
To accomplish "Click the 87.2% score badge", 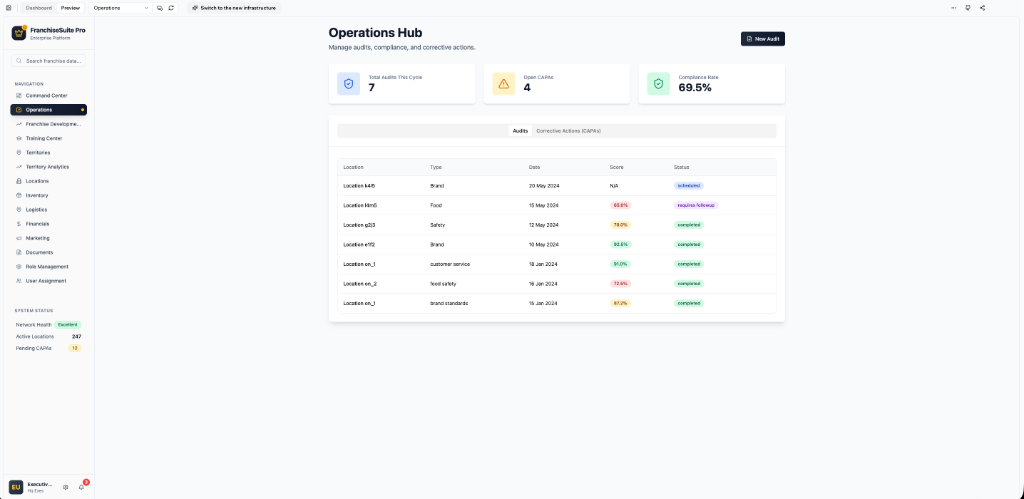I will 620,303.
